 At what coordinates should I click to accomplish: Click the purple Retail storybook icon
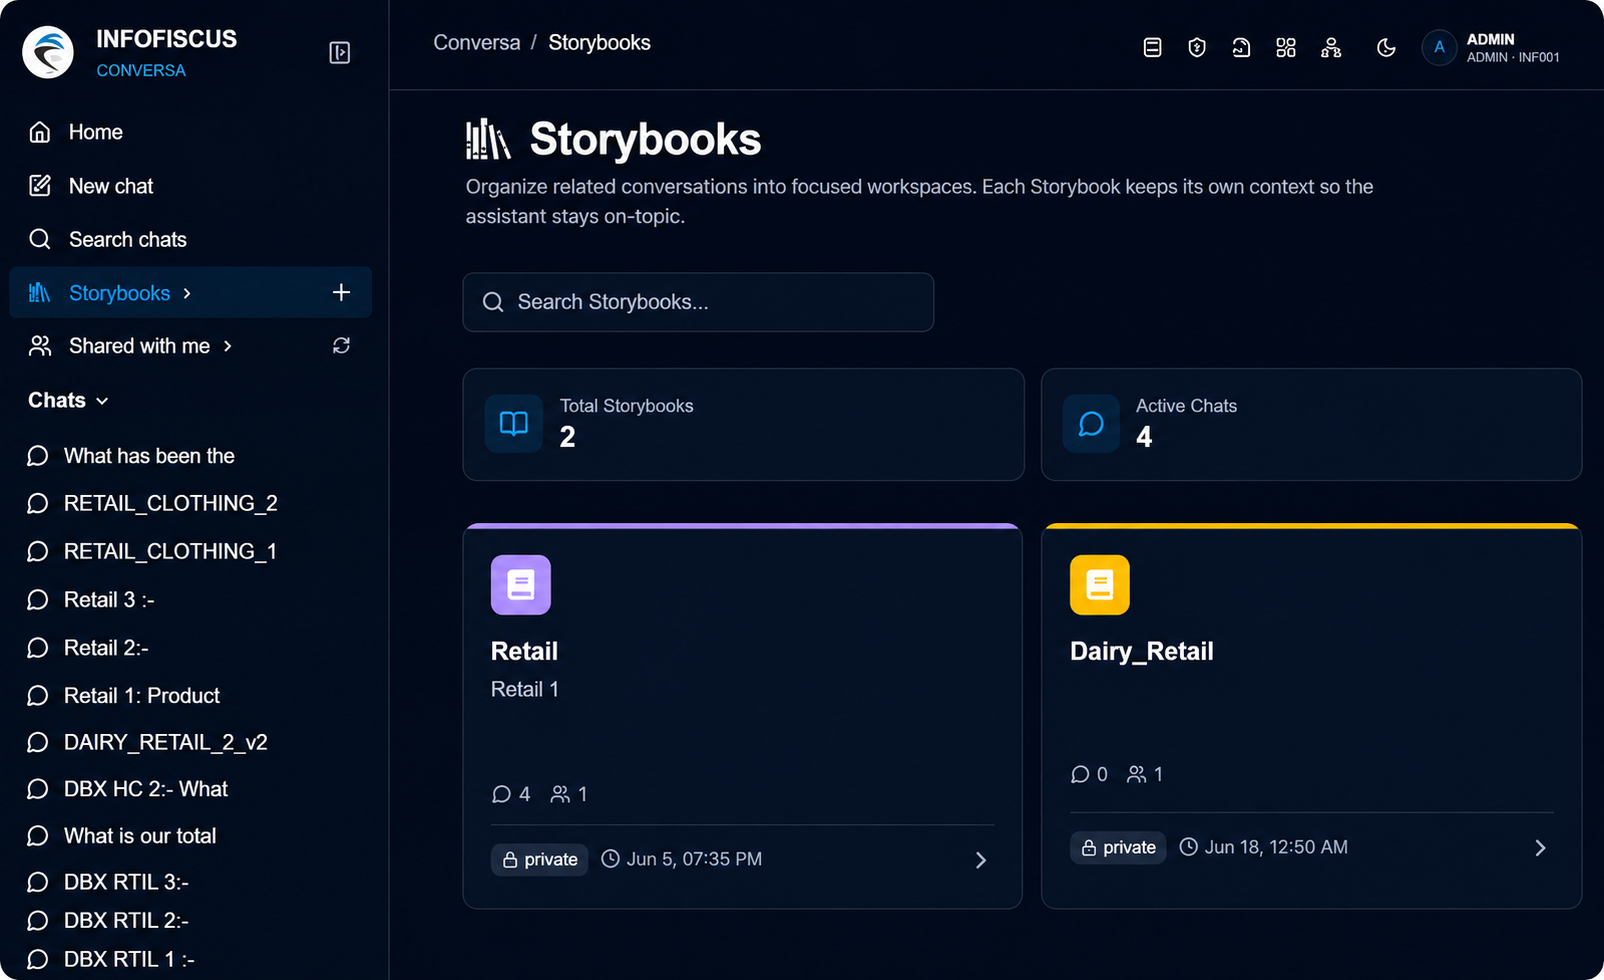[521, 585]
